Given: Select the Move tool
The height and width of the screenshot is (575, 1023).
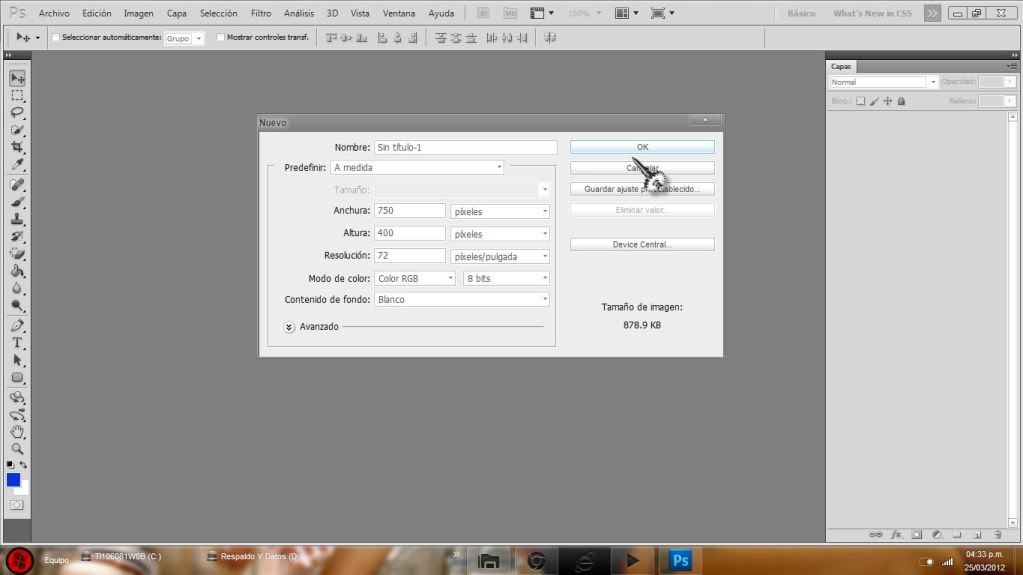Looking at the screenshot, I should pos(17,78).
